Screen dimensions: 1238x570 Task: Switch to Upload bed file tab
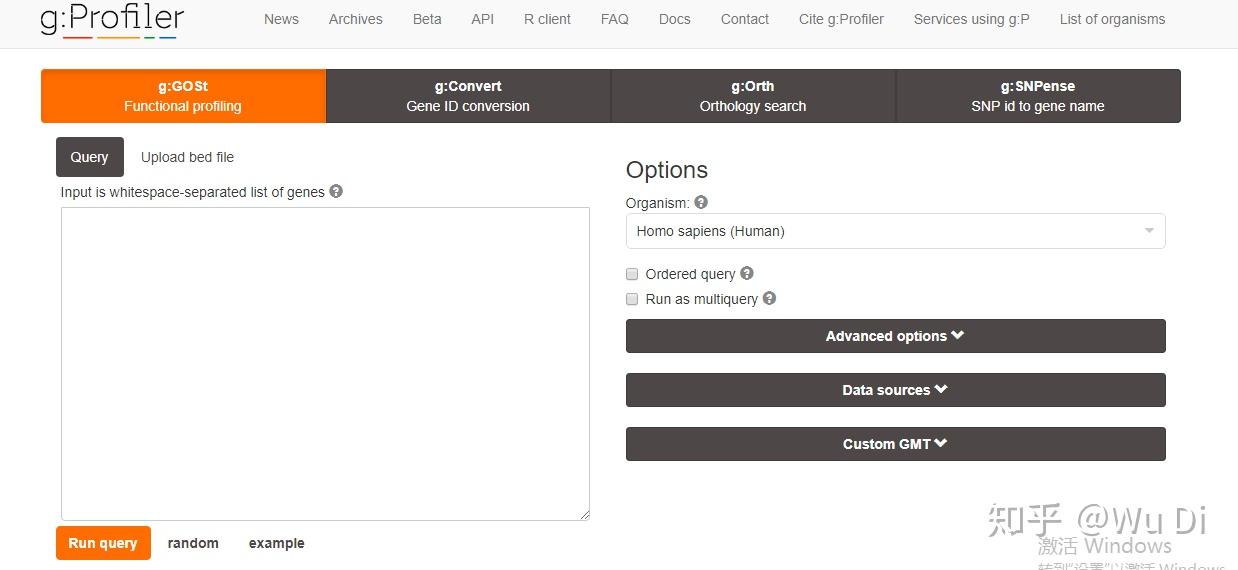click(x=187, y=157)
